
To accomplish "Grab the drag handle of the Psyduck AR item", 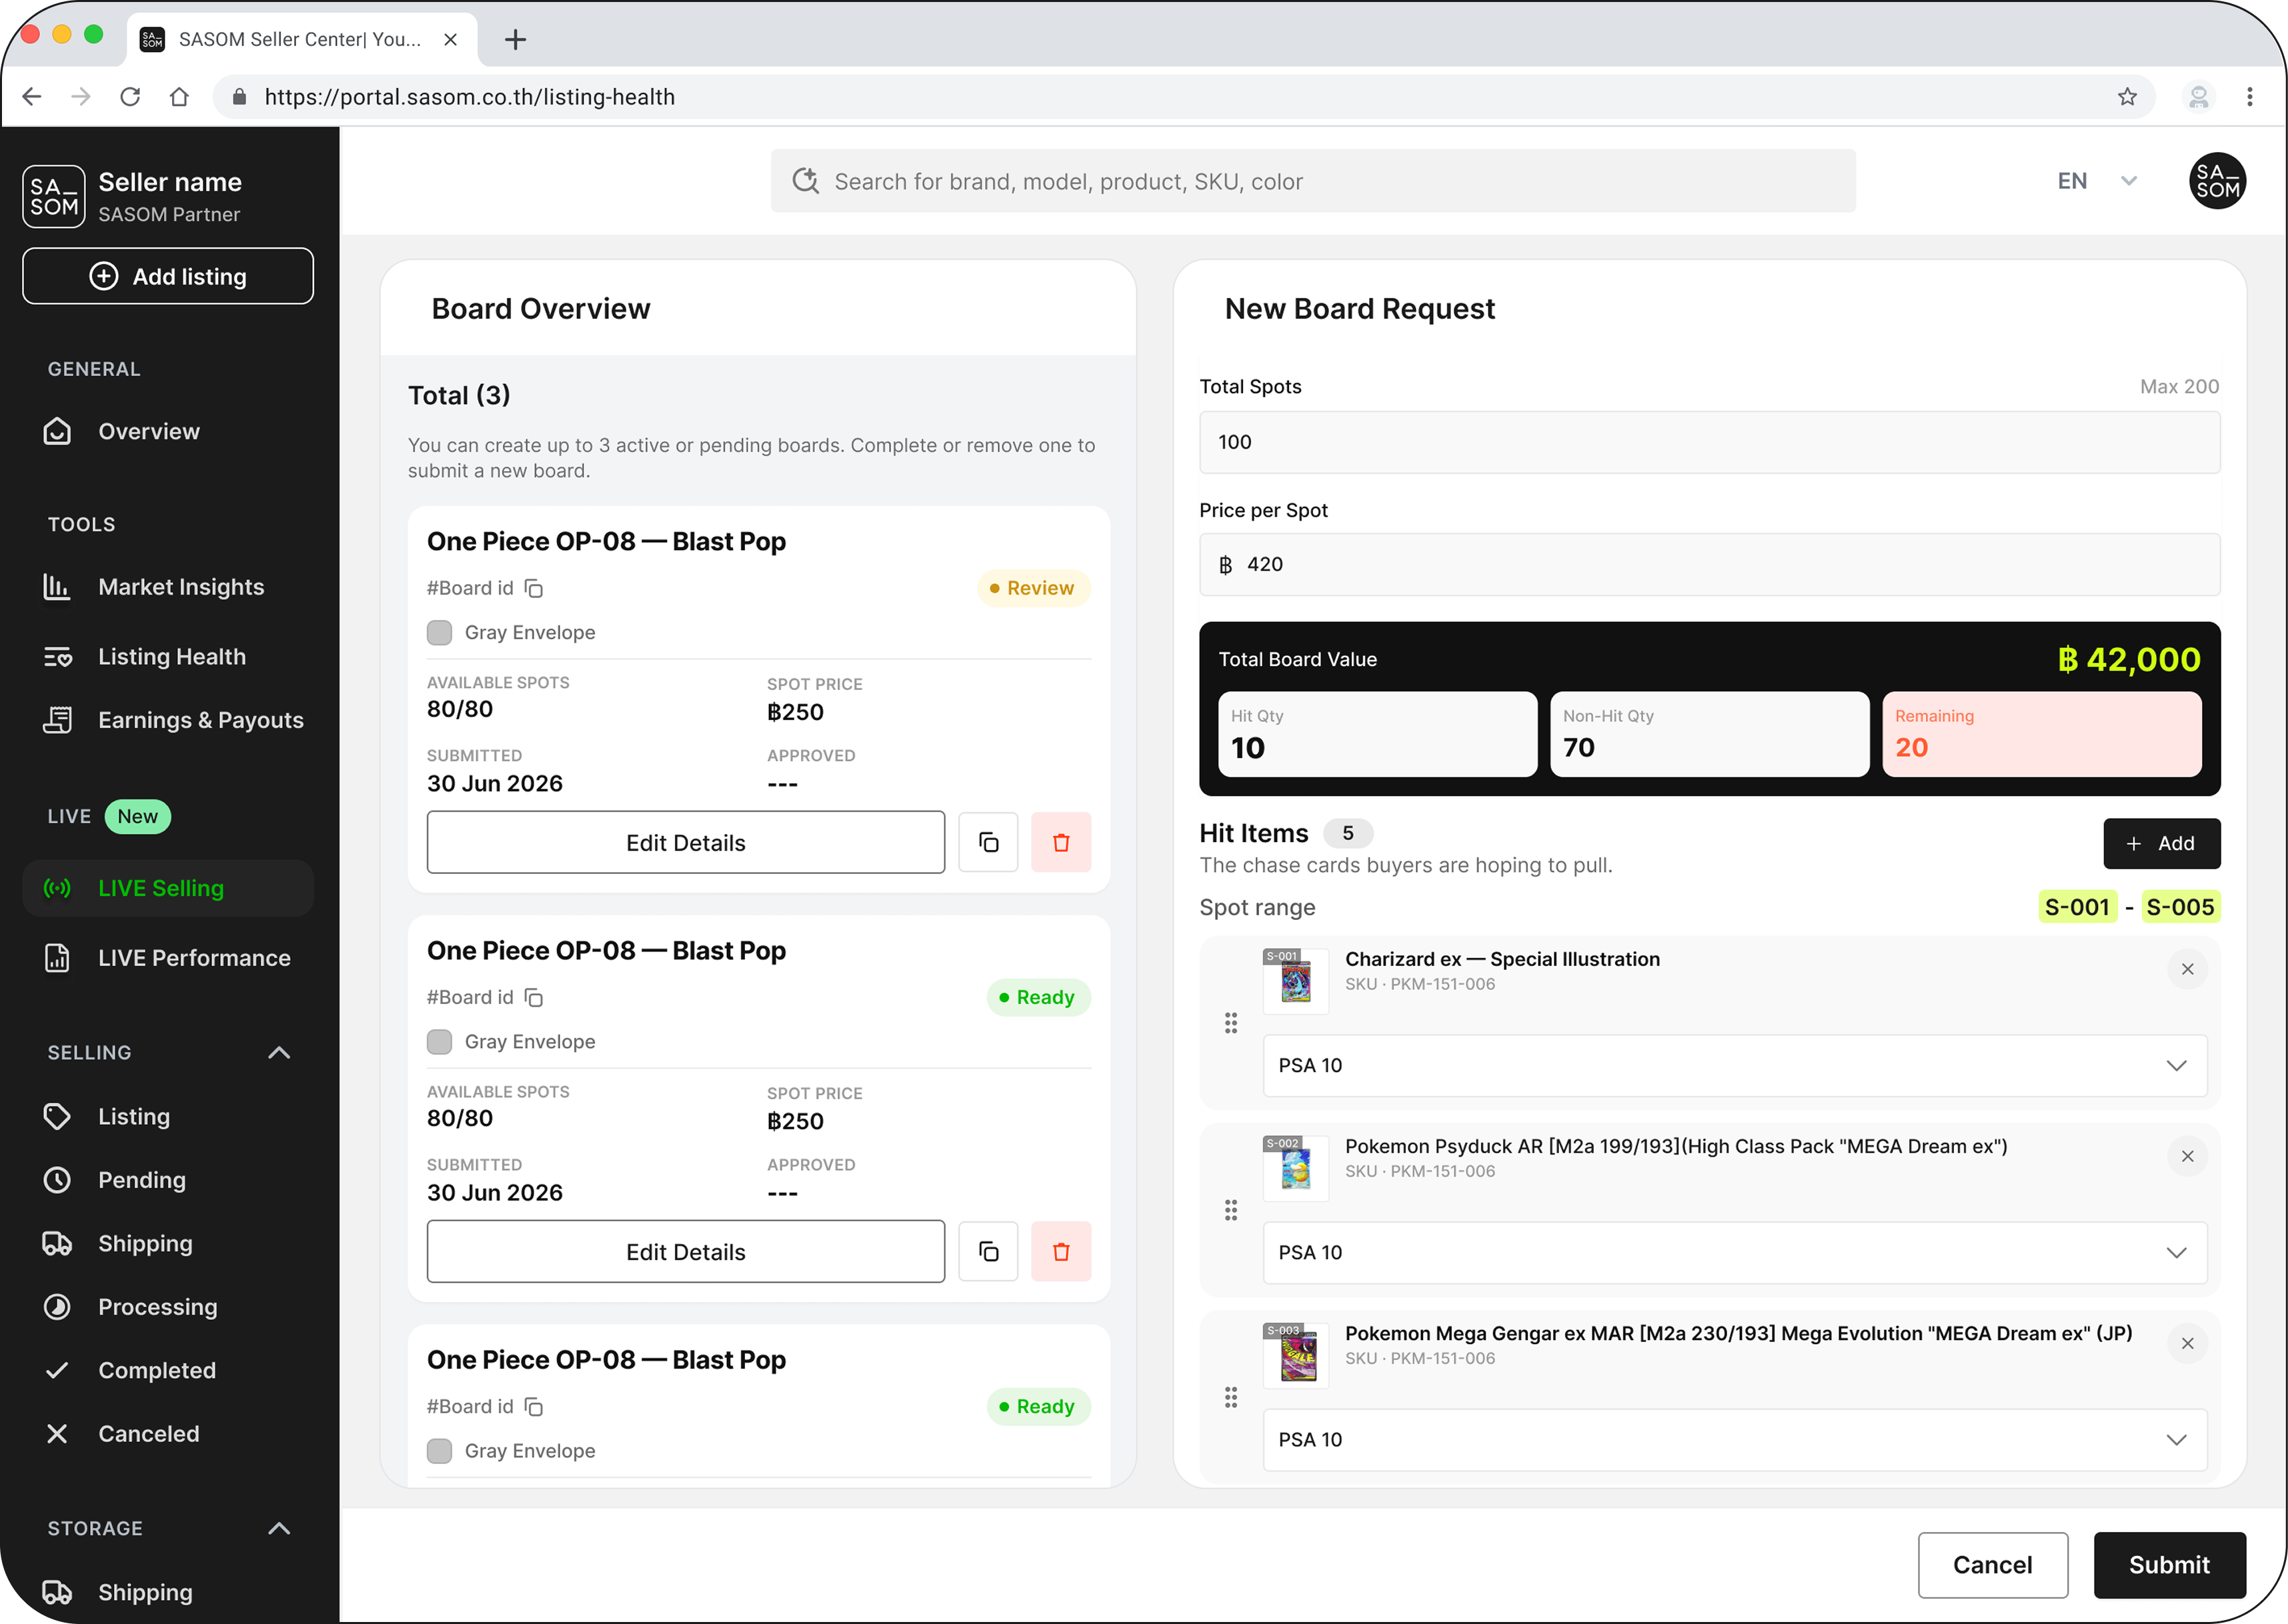I will coord(1231,1210).
